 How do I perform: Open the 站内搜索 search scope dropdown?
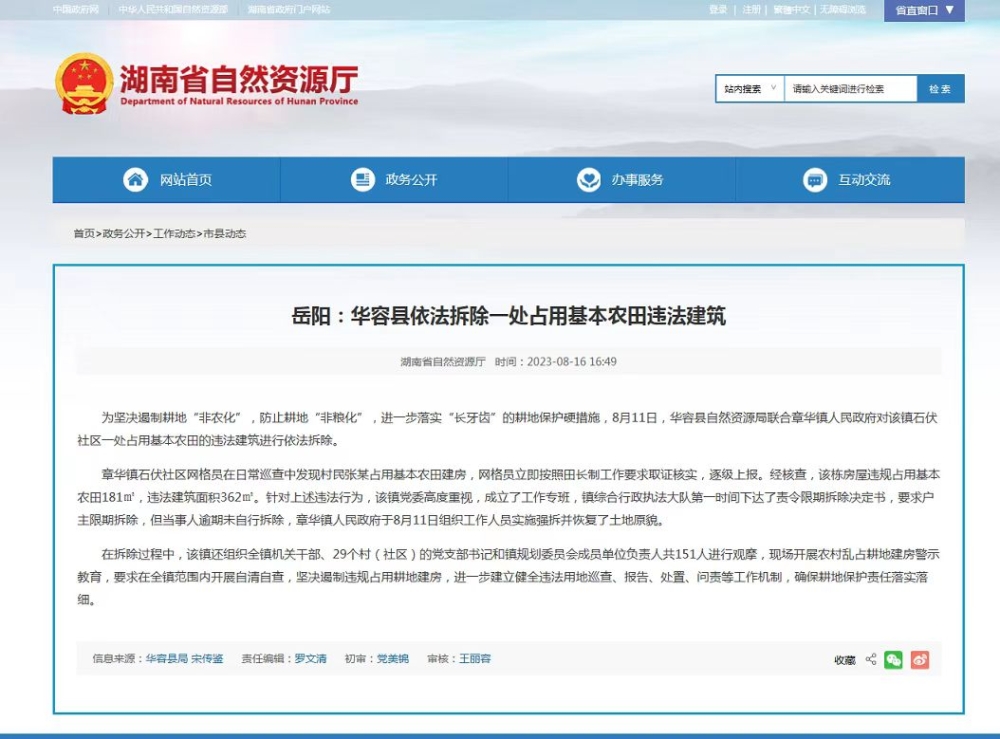pyautogui.click(x=749, y=89)
